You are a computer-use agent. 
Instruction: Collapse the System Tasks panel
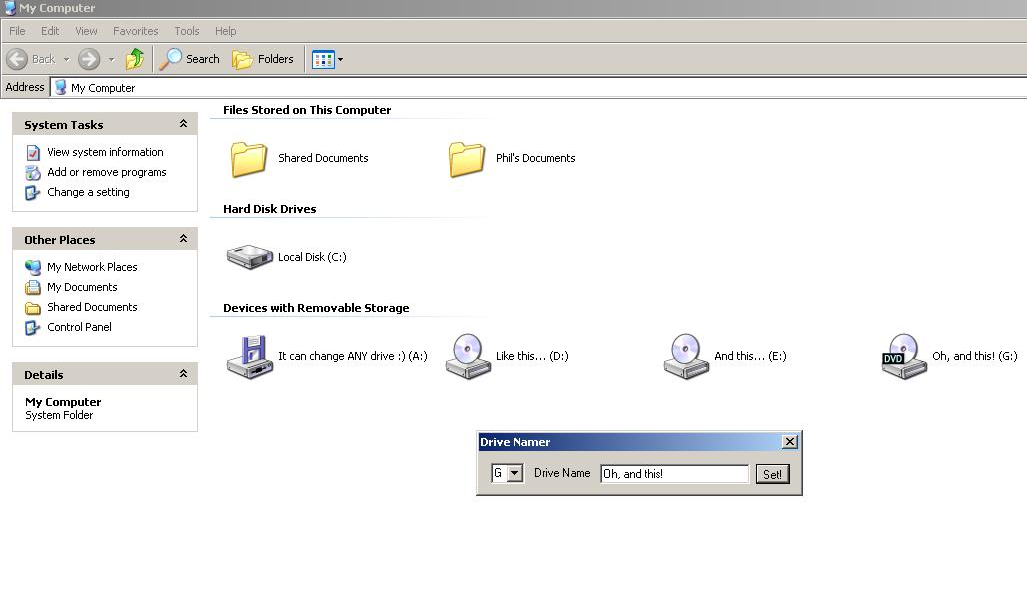click(x=183, y=124)
